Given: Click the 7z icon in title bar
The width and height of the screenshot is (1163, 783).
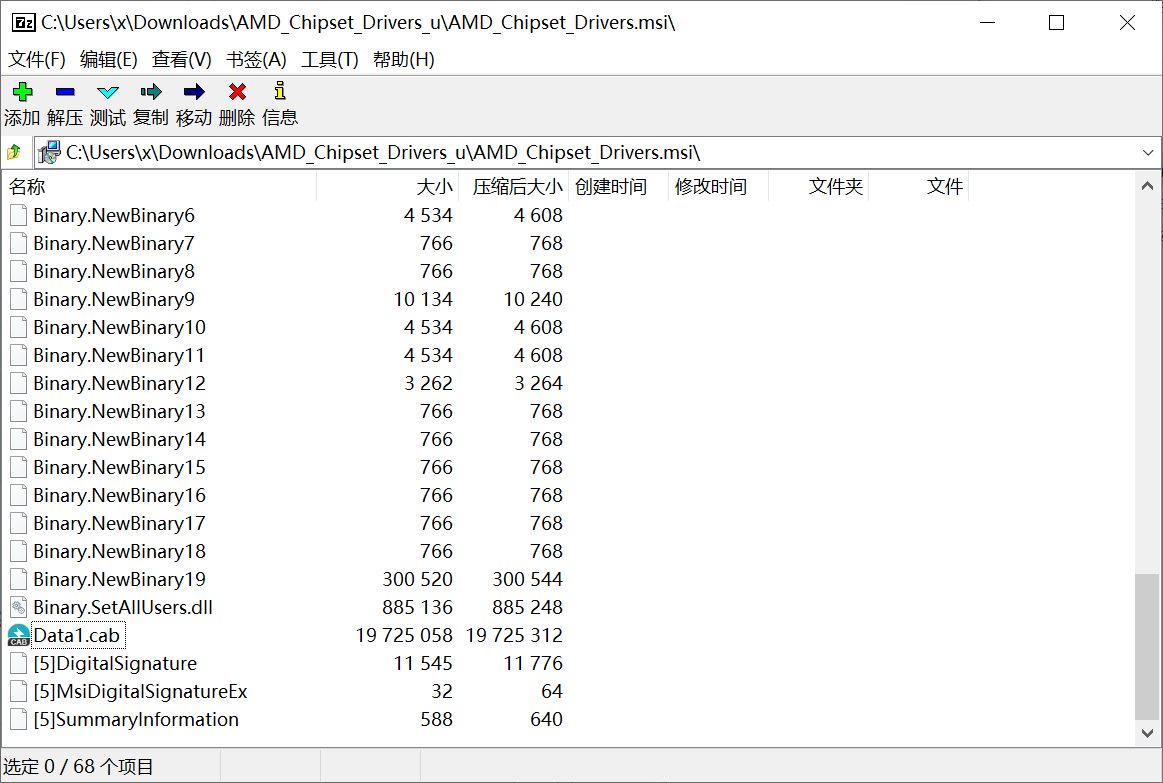Looking at the screenshot, I should tap(24, 22).
